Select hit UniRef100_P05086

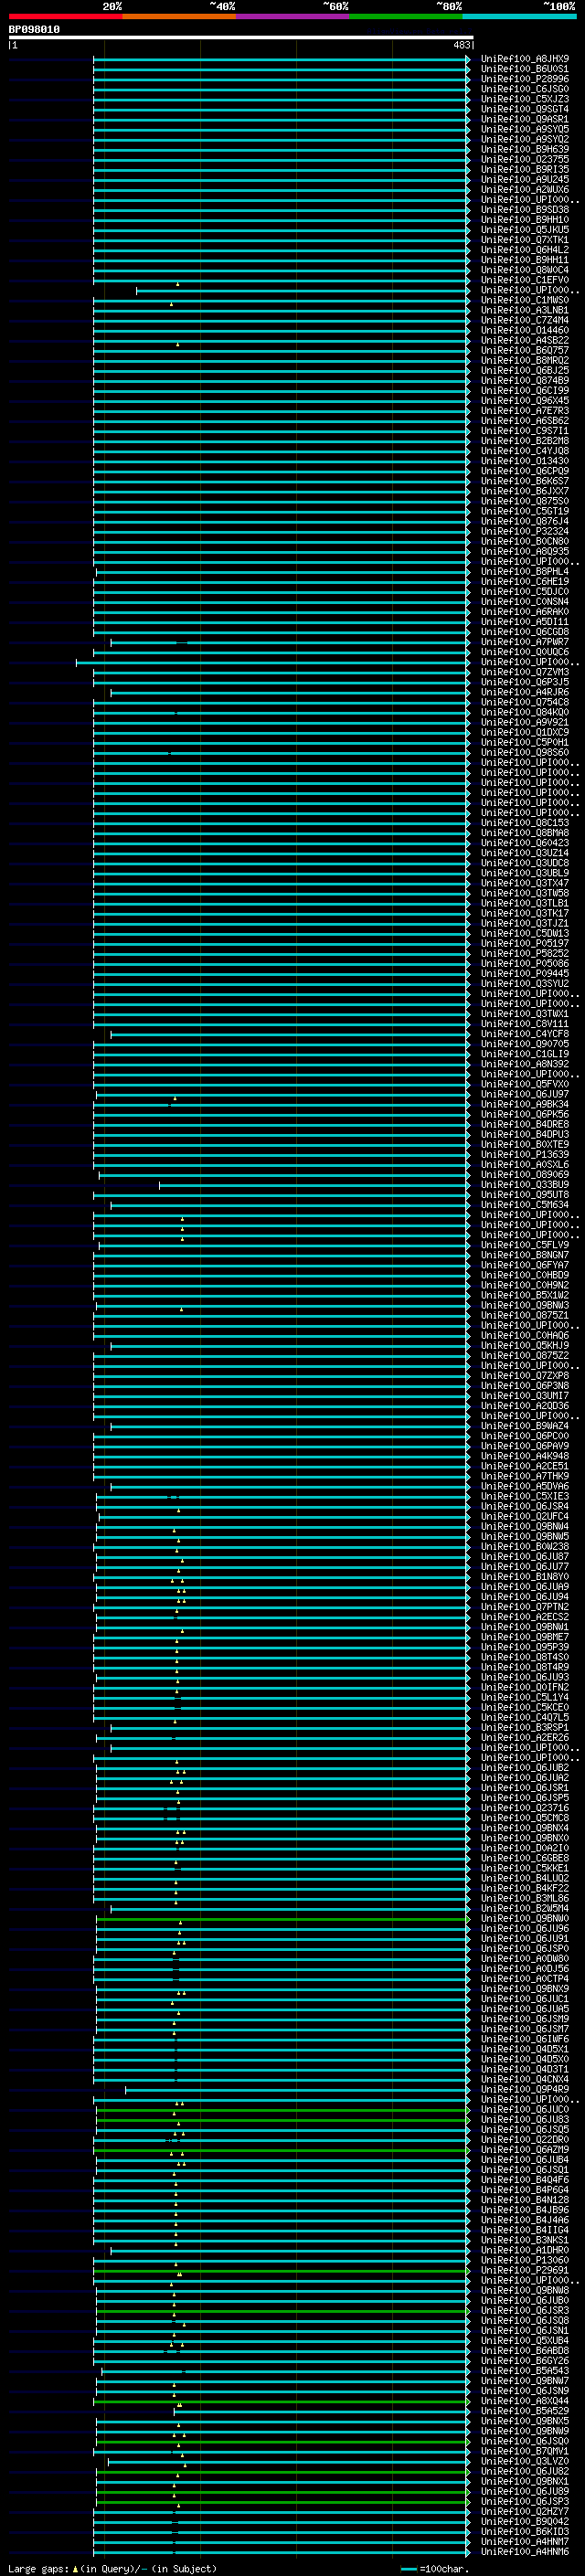[x=525, y=964]
